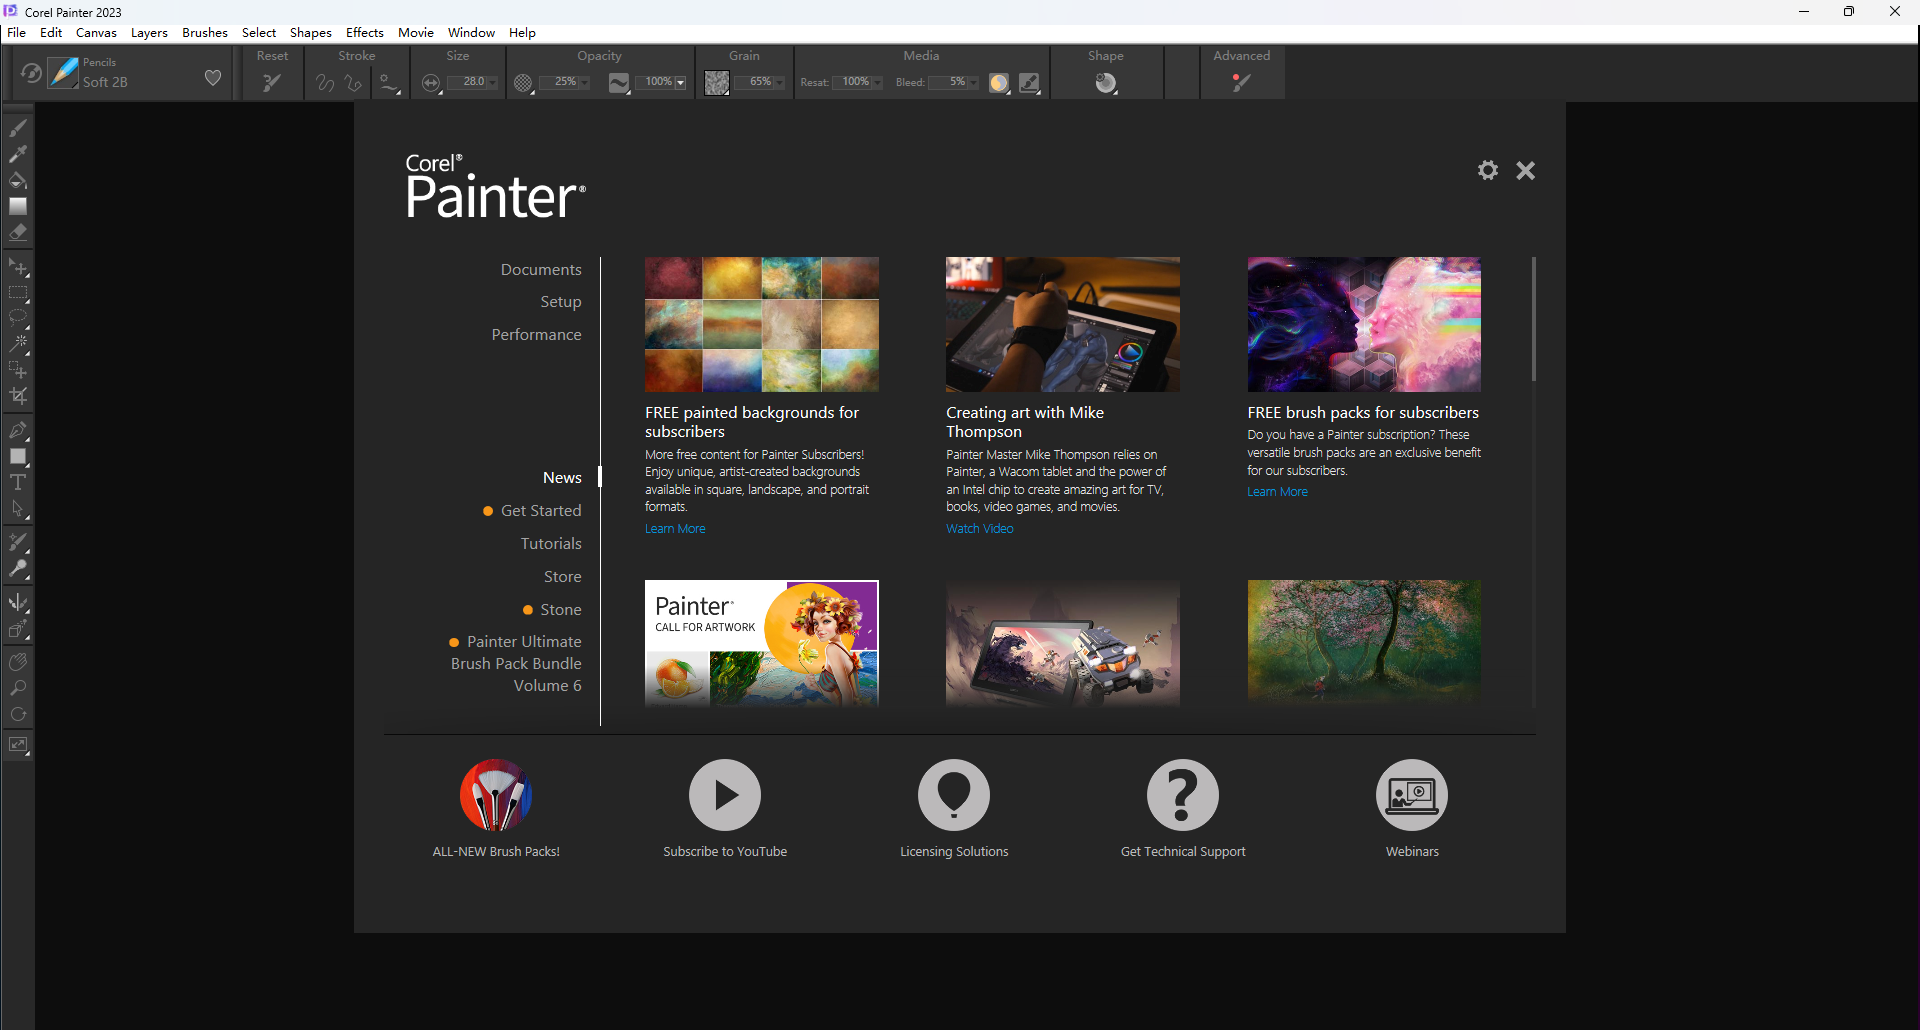Click the Watch Video link

980,529
